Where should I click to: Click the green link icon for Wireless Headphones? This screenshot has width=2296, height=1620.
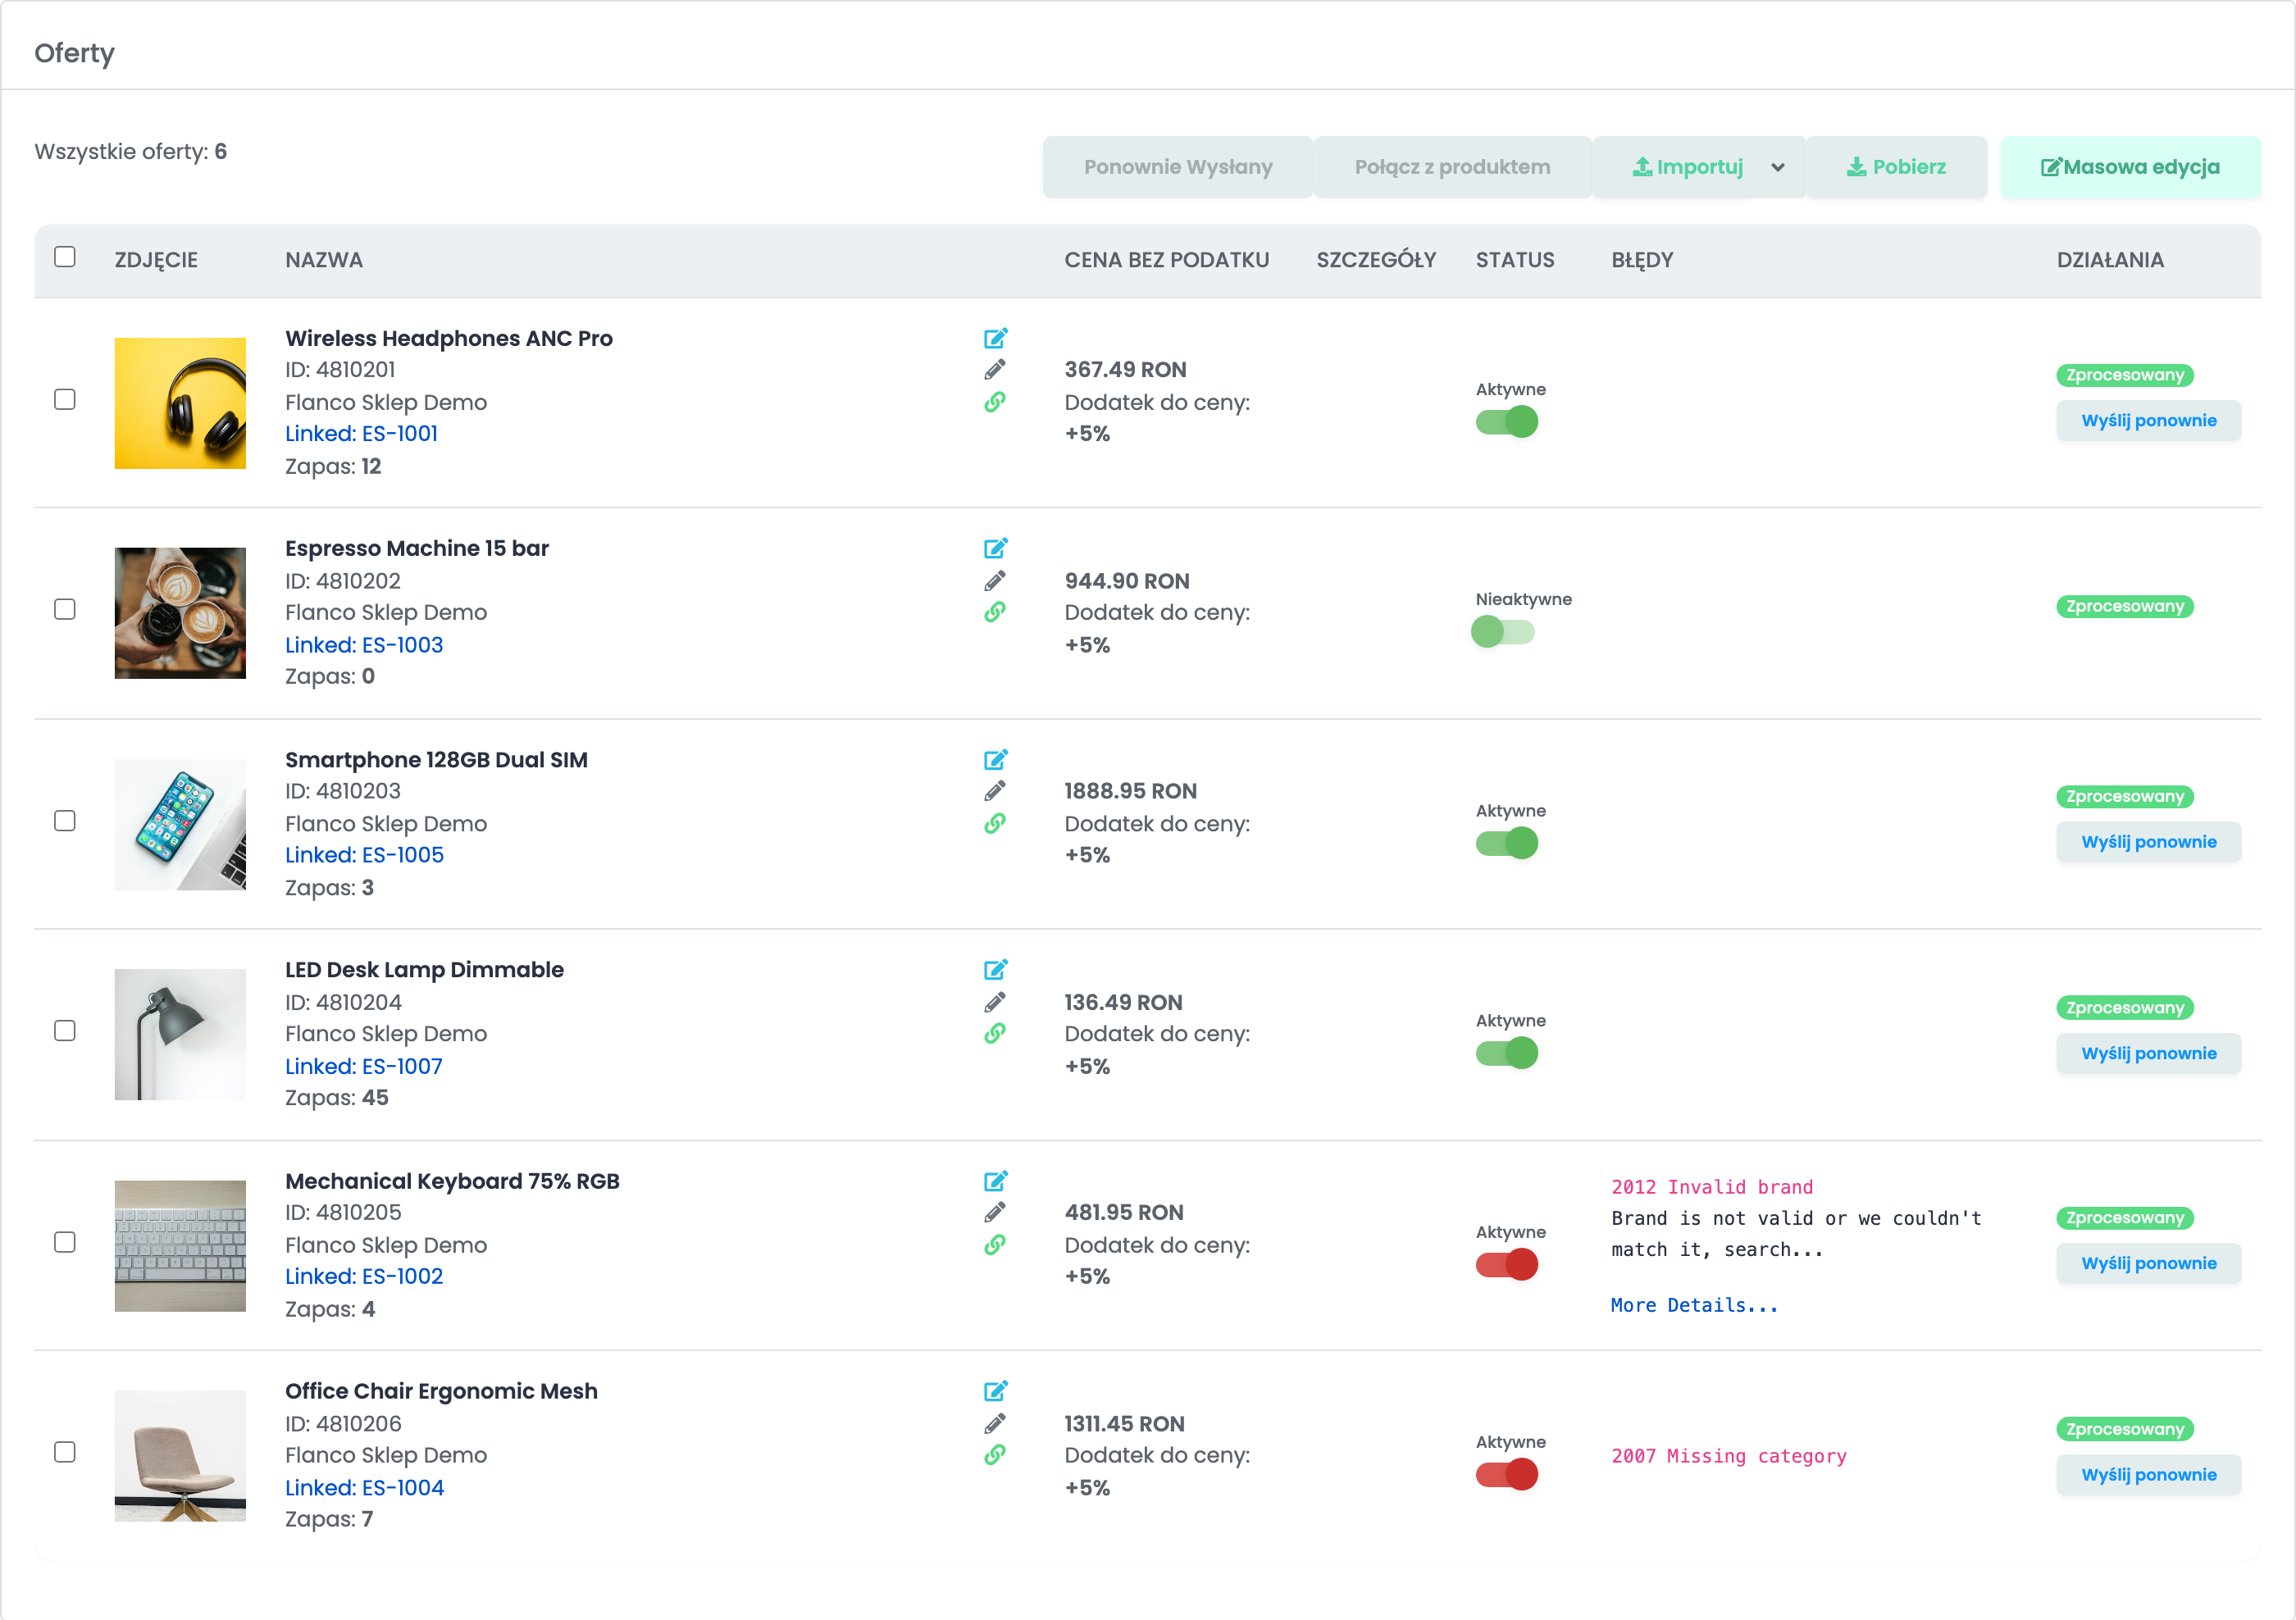click(994, 402)
